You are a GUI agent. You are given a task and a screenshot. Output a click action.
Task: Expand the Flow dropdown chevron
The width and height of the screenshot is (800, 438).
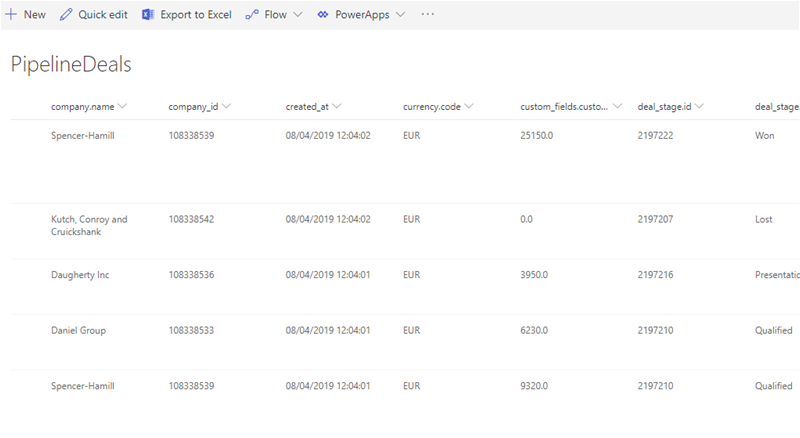298,15
